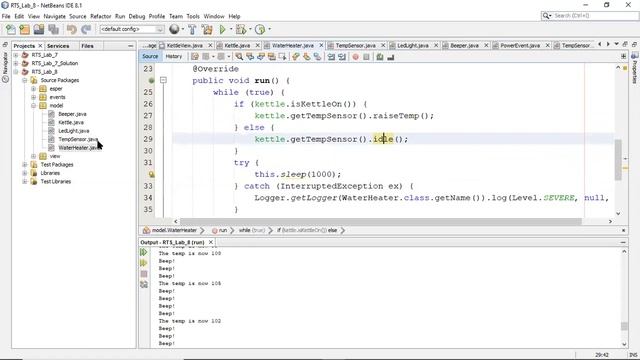Collapse the run() method code fold

click(163, 80)
